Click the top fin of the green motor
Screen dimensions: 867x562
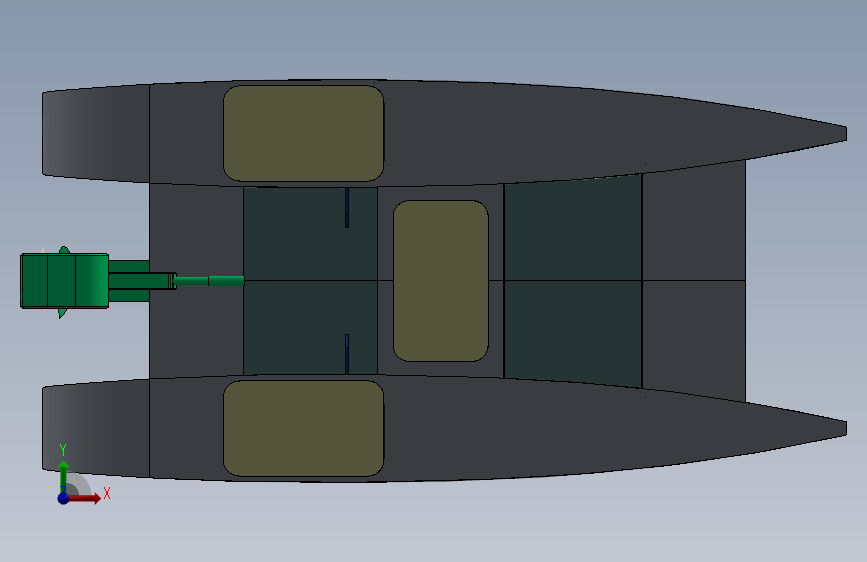pyautogui.click(x=64, y=250)
